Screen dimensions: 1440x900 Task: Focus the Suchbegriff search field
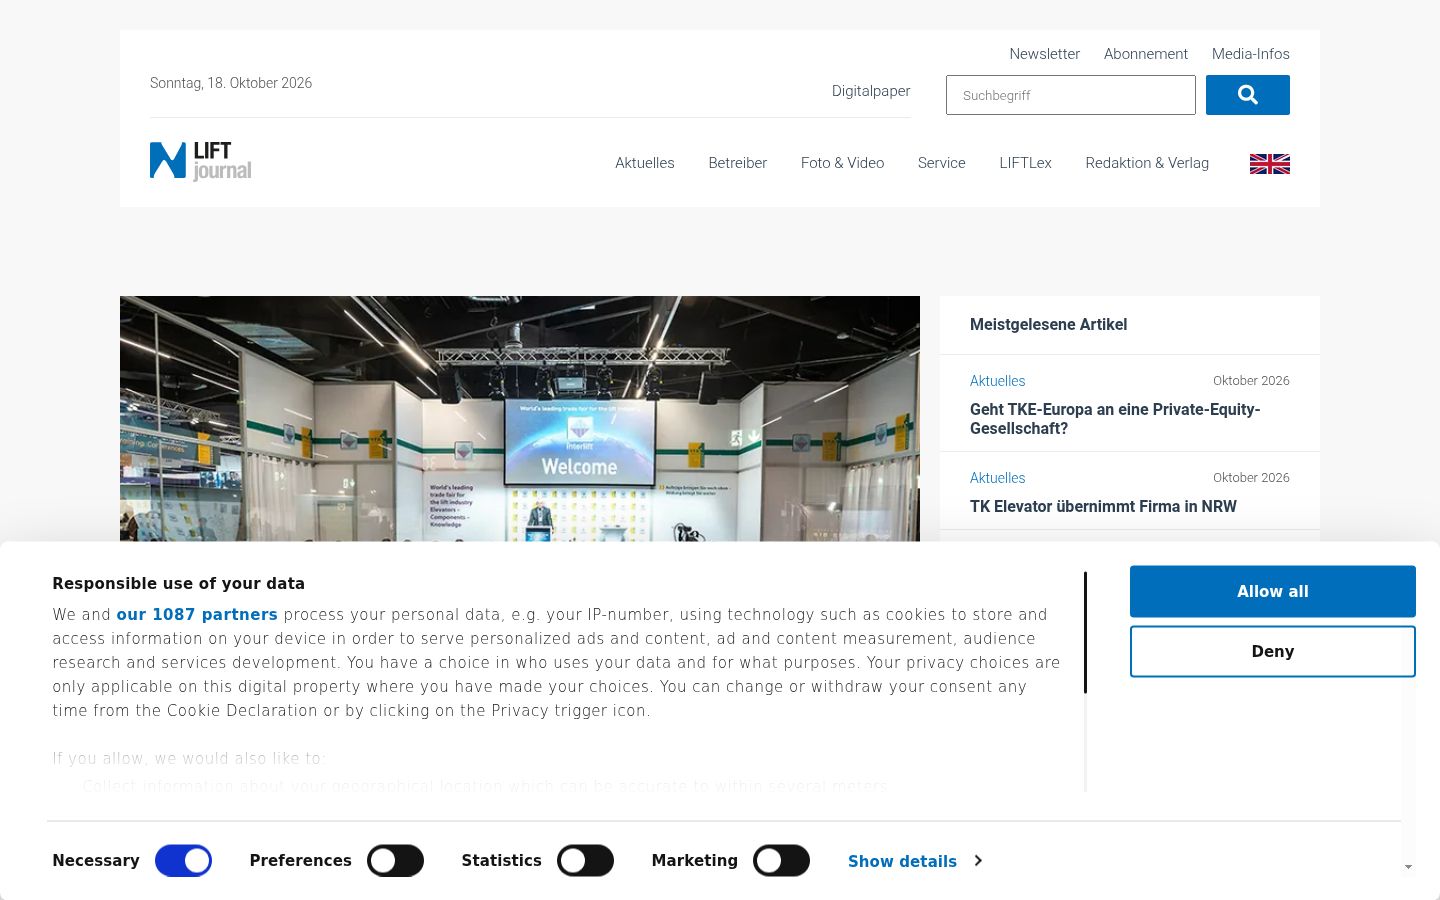(x=1071, y=95)
